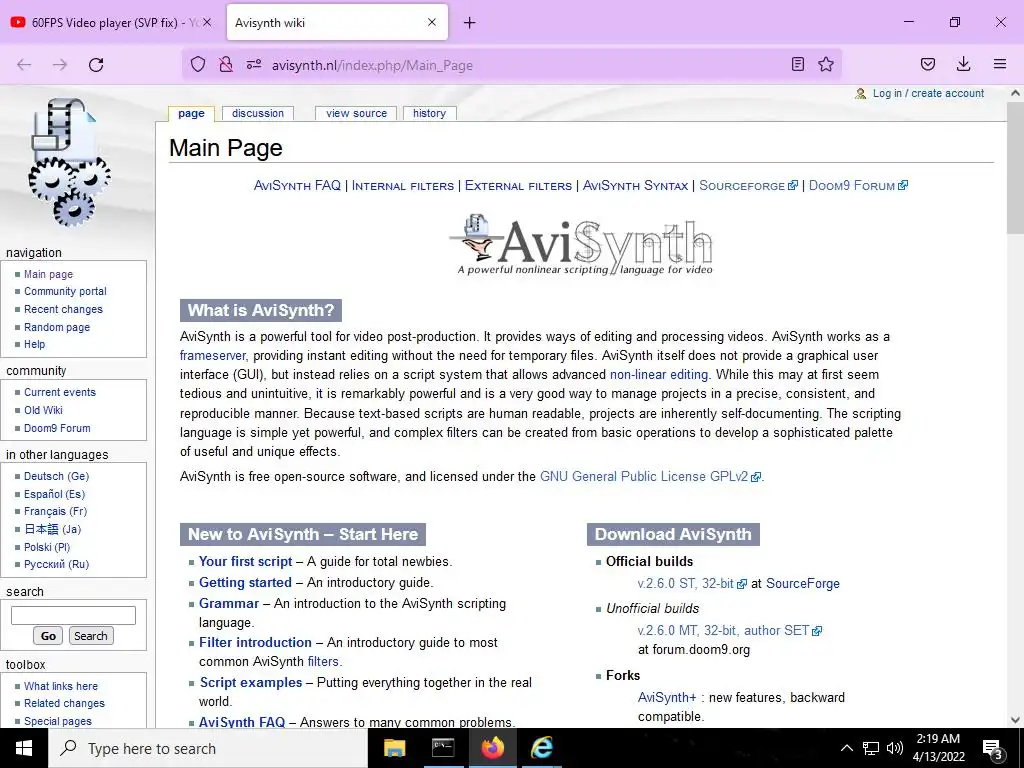Toggle reader view icon

pos(797,64)
